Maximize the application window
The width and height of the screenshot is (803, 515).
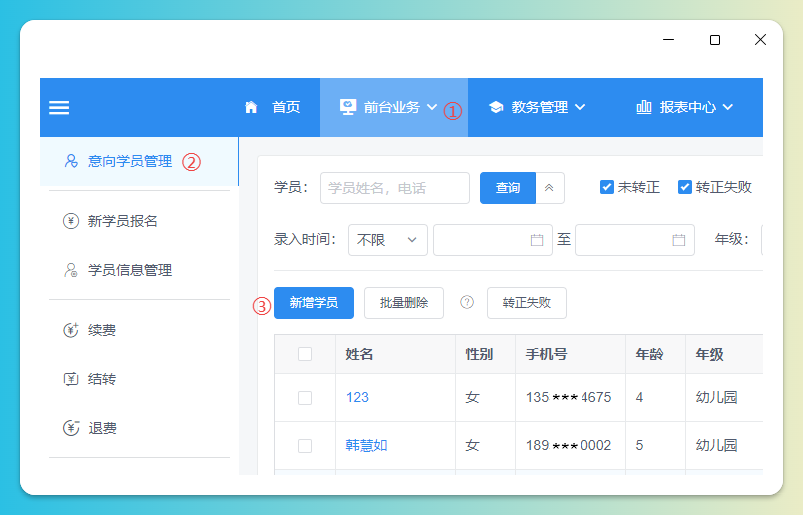tap(715, 40)
